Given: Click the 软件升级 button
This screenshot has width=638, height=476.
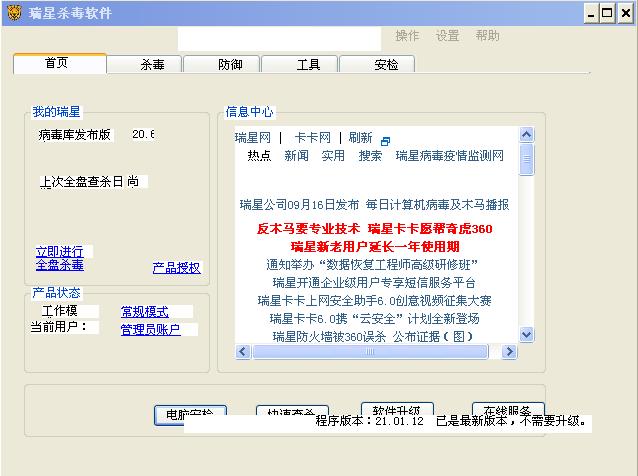Looking at the screenshot, I should pos(397,408).
